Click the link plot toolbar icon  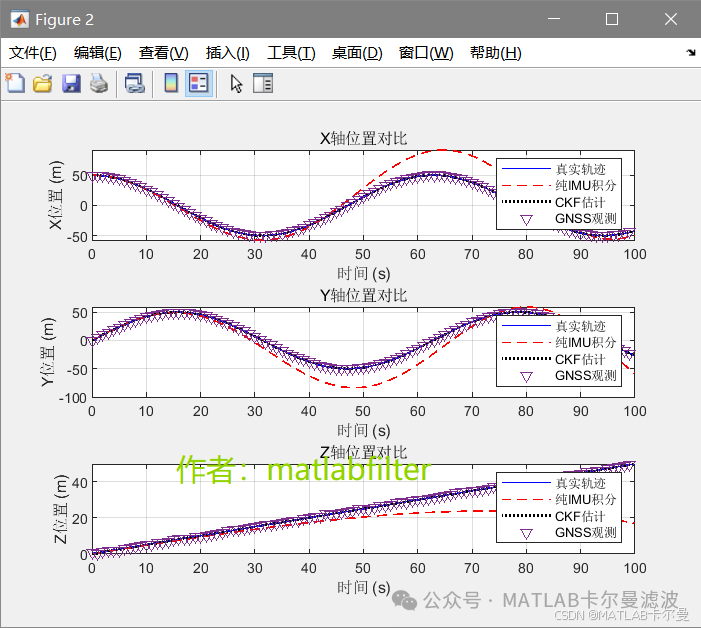pos(135,84)
